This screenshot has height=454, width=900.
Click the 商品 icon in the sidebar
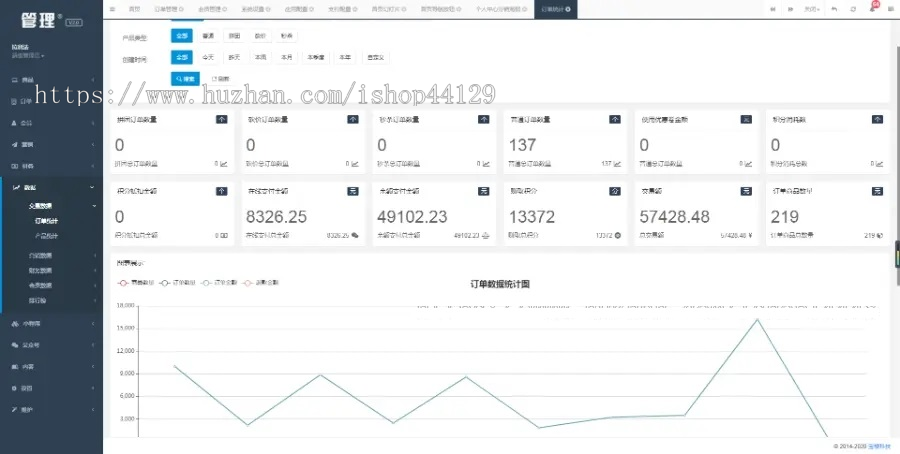click(x=15, y=80)
